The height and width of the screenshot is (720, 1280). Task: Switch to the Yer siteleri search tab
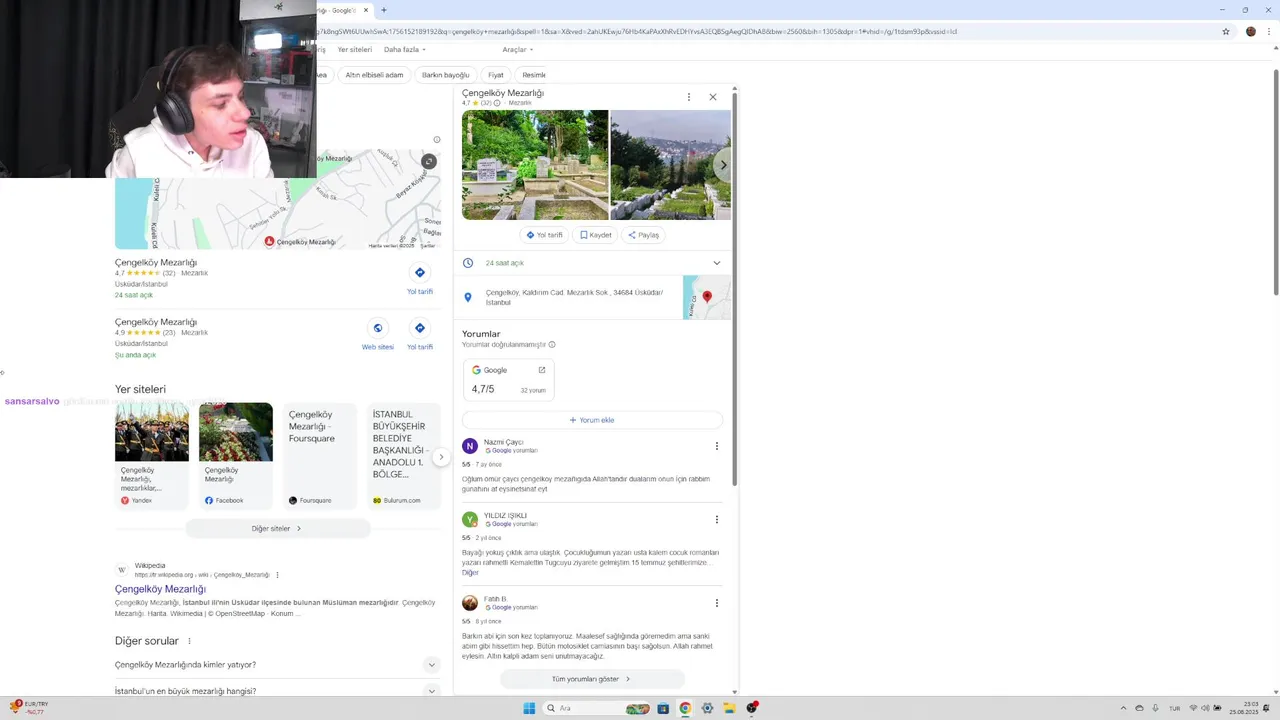[355, 49]
